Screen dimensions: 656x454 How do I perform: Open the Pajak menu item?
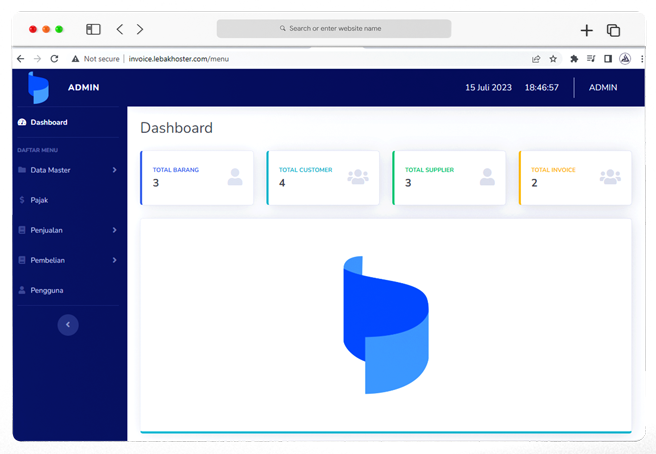39,200
